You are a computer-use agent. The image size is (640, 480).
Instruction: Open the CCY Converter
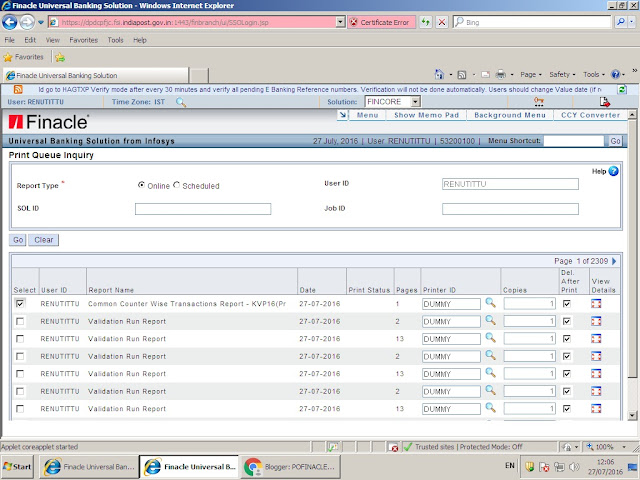click(x=590, y=115)
